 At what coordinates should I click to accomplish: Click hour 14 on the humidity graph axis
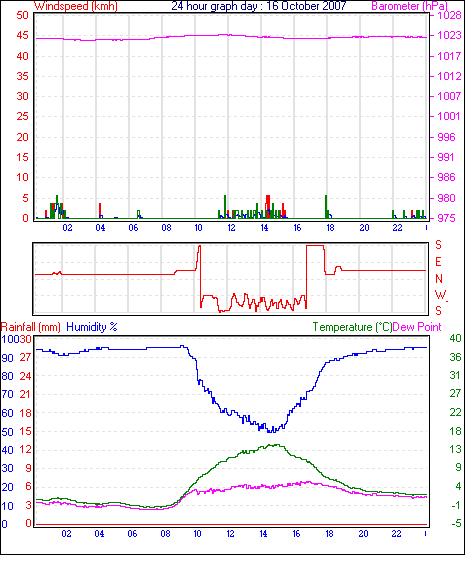(x=264, y=534)
